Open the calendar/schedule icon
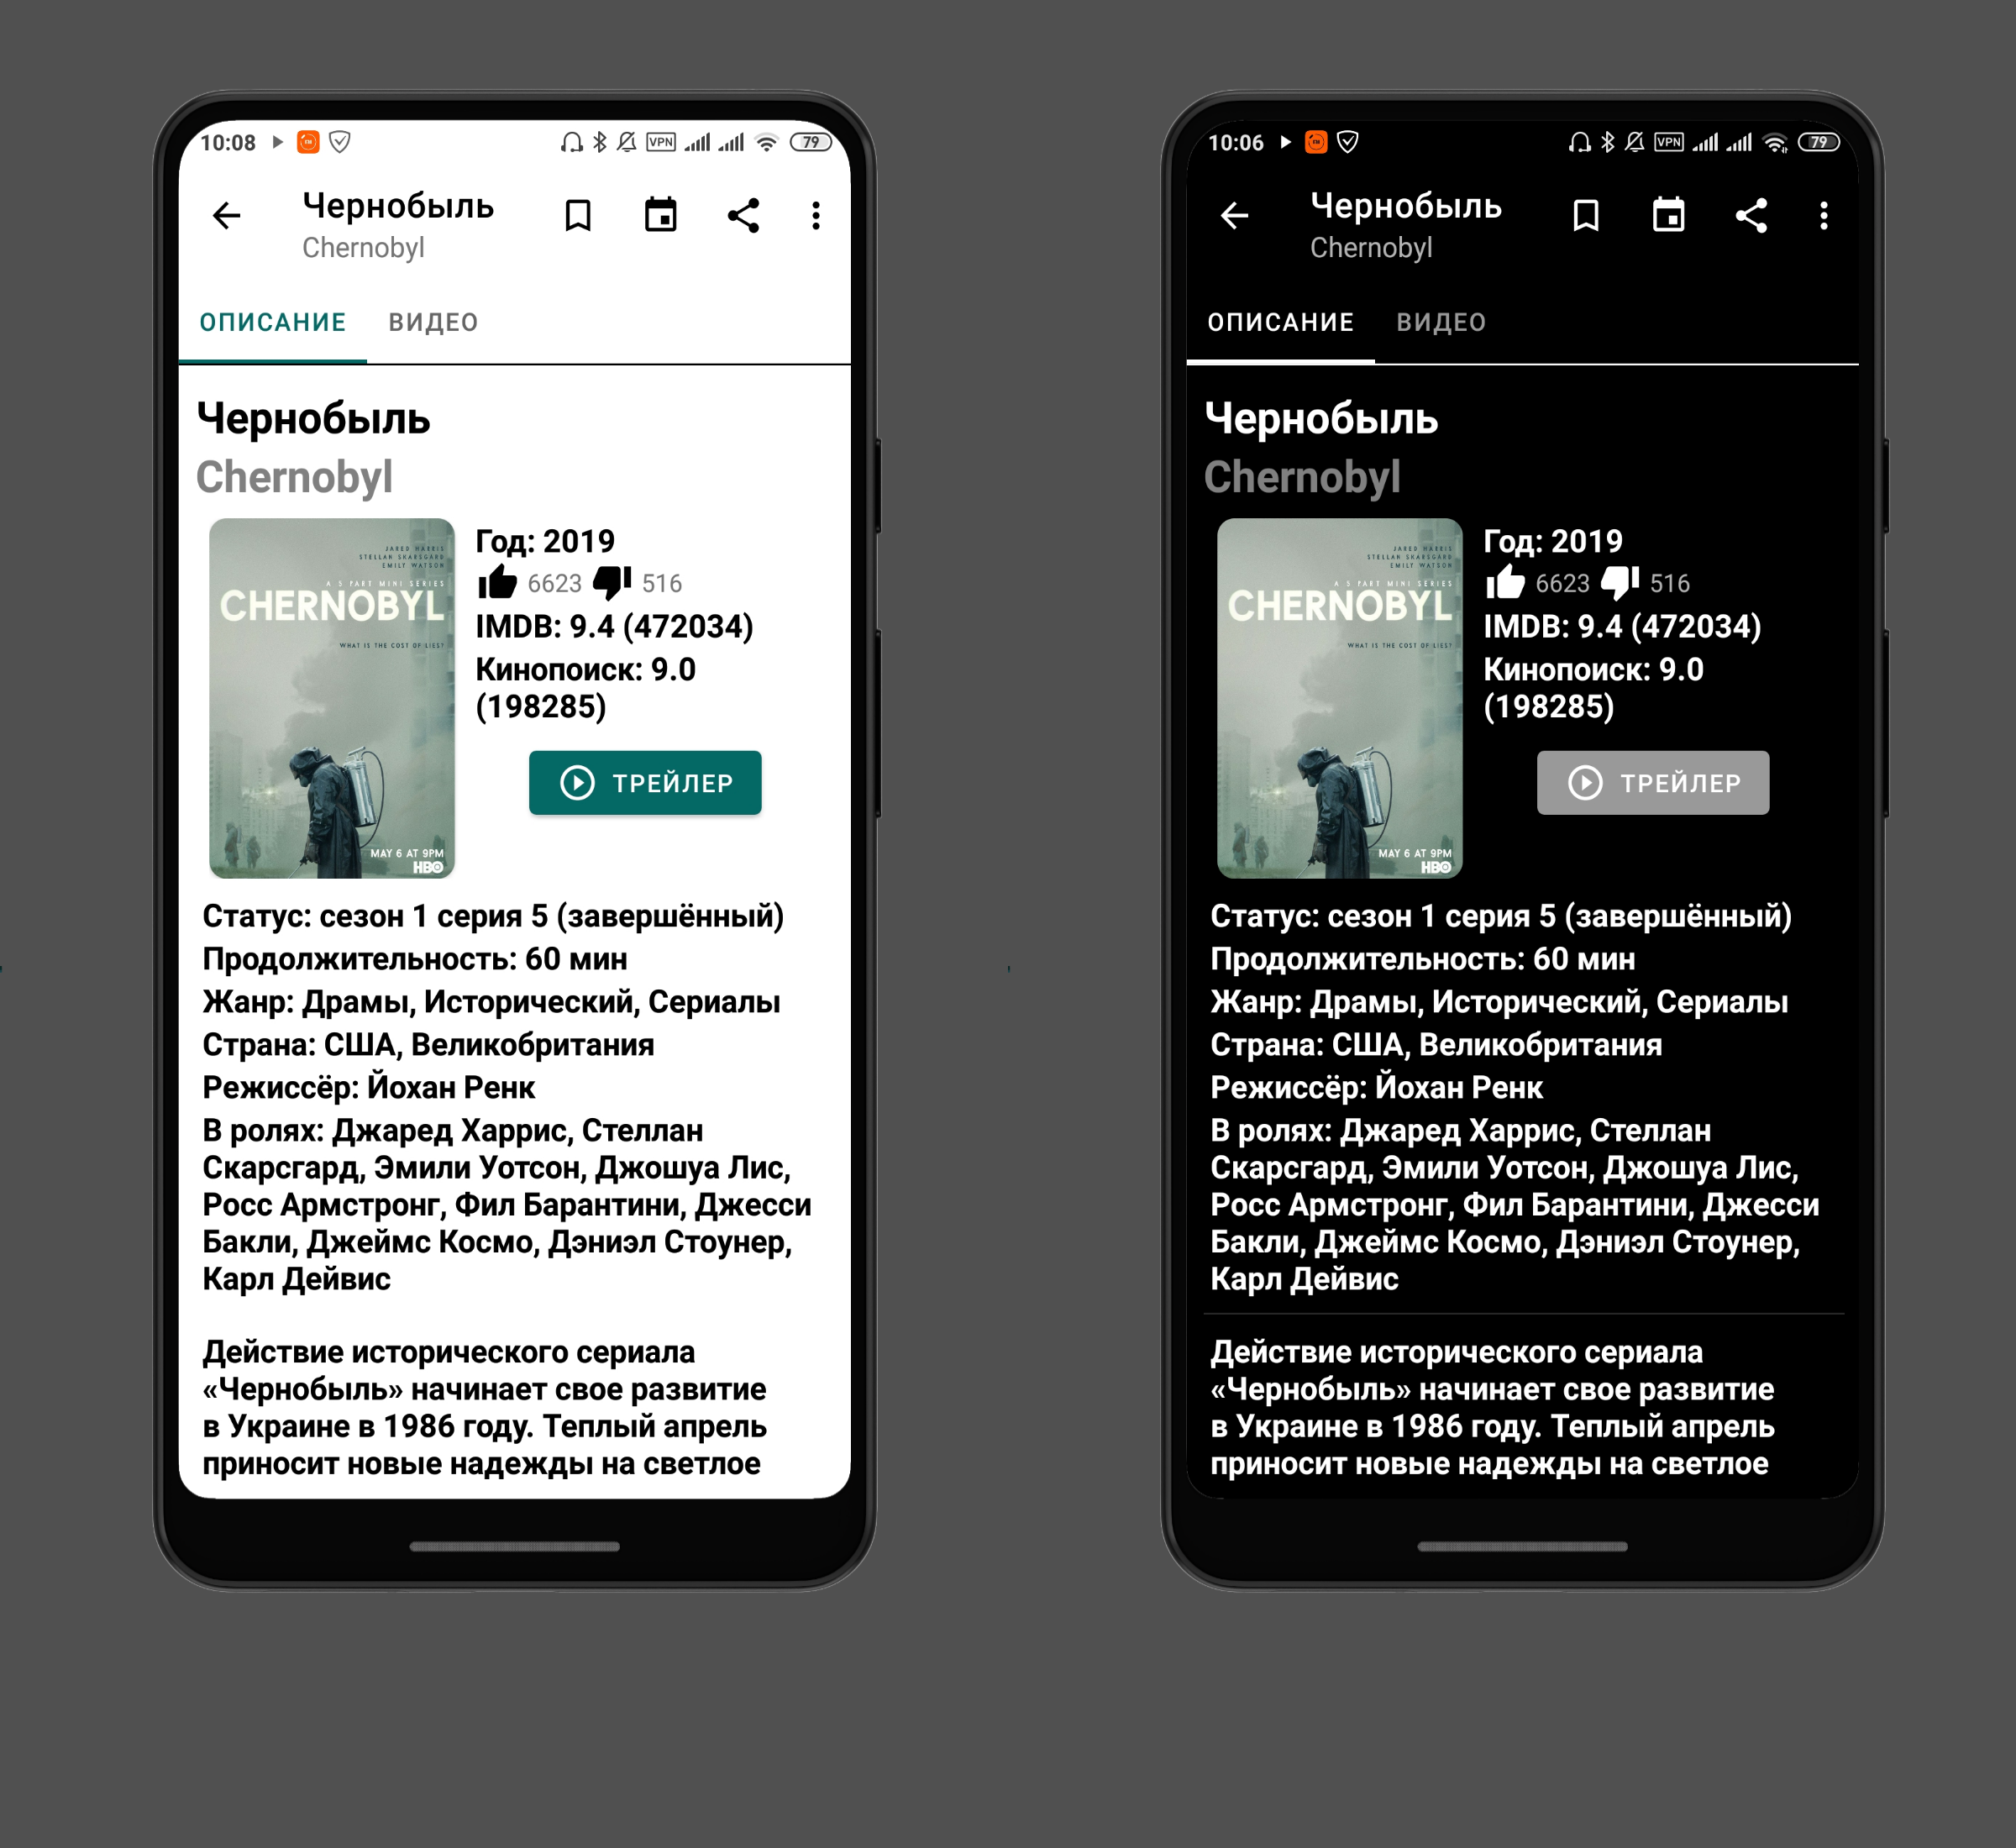Screen dimensions: 2016x1848 coord(662,214)
